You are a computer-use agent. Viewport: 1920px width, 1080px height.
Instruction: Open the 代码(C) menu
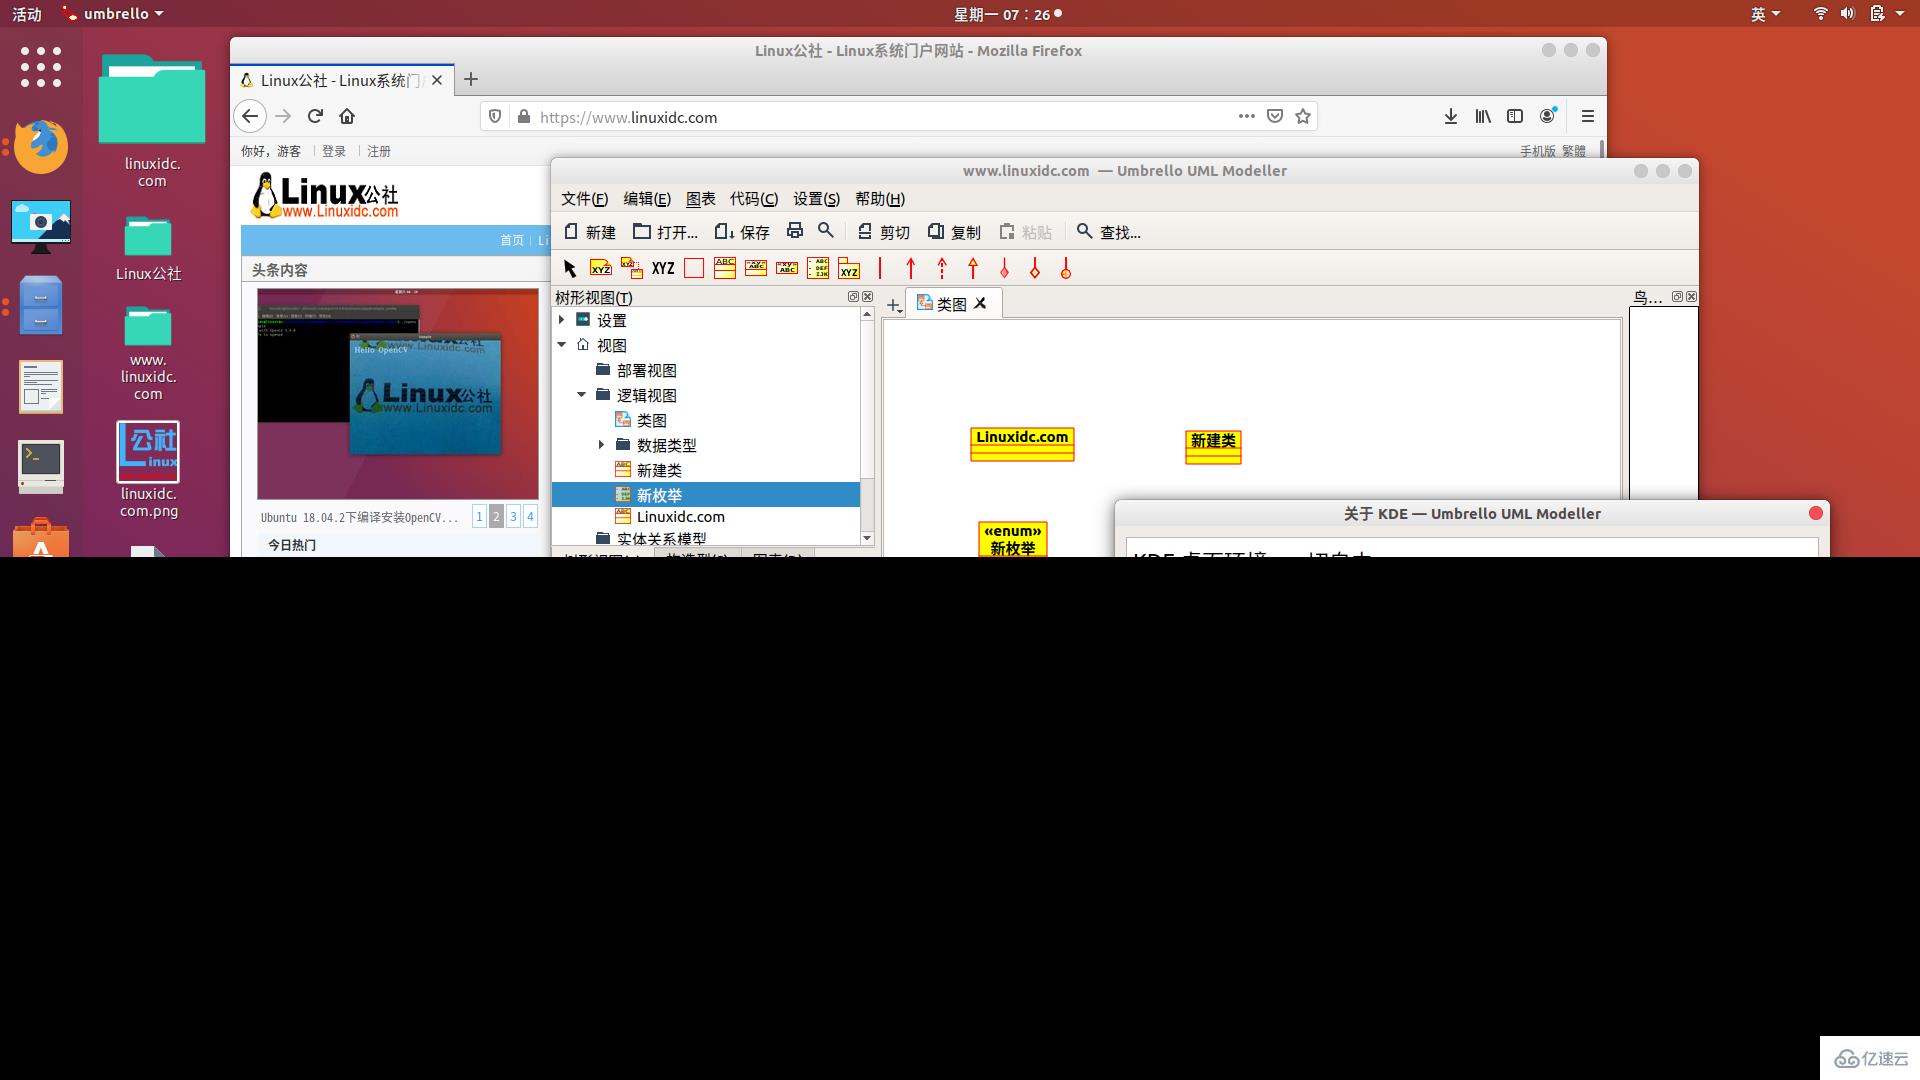[754, 199]
